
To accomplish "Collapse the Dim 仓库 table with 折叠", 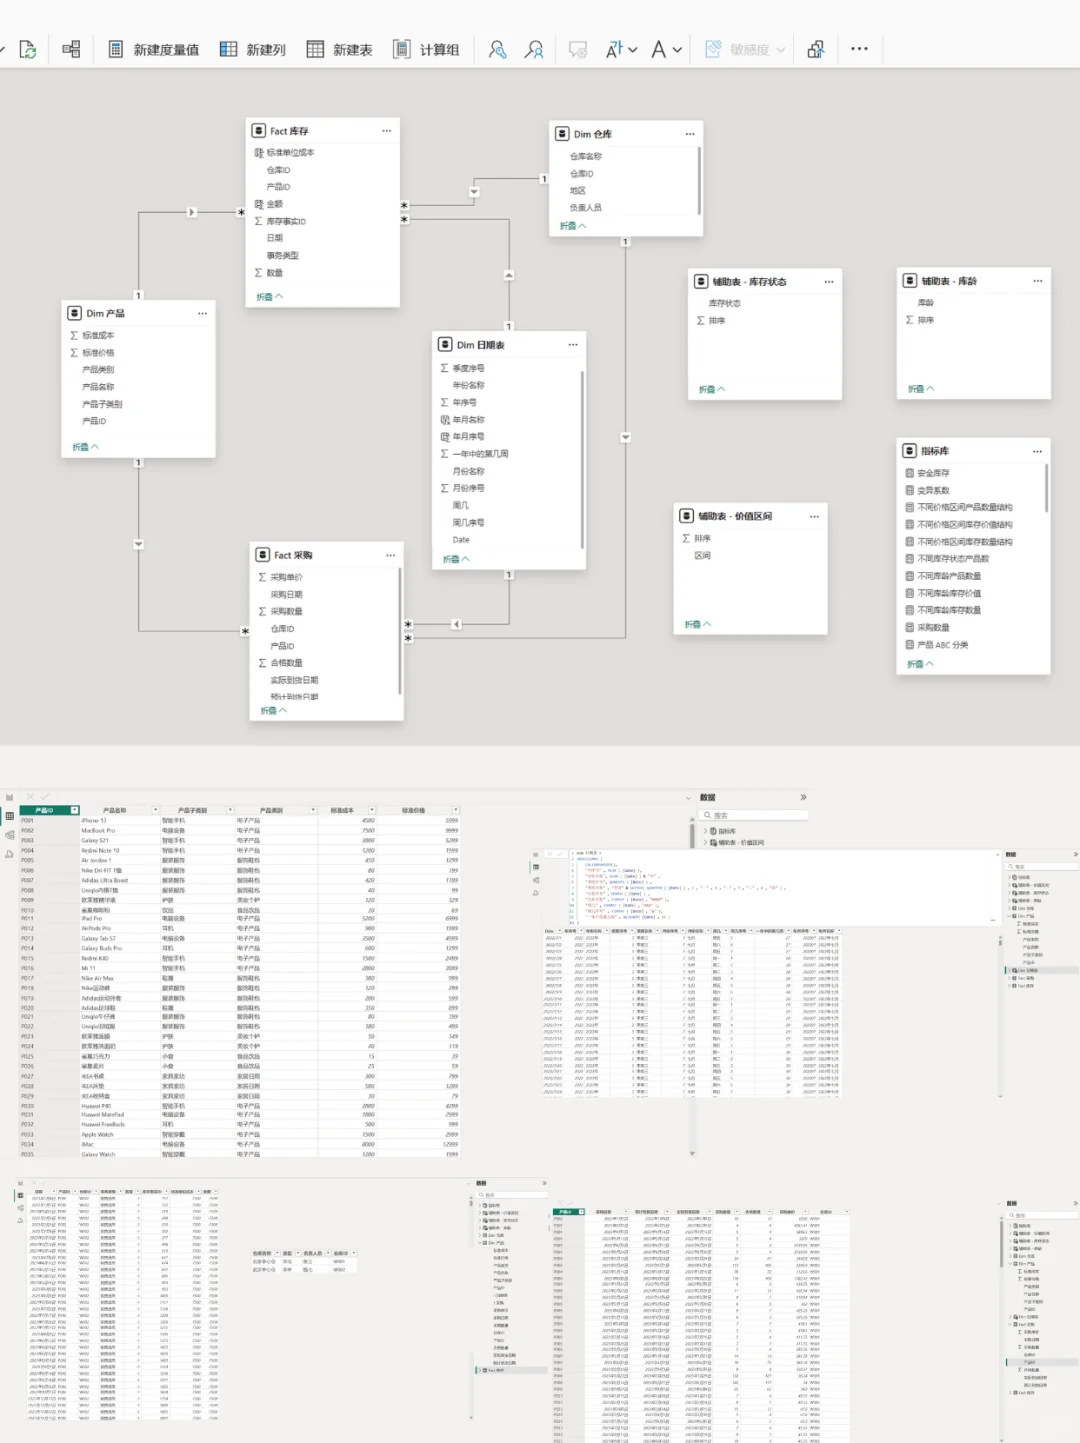I will coord(573,226).
